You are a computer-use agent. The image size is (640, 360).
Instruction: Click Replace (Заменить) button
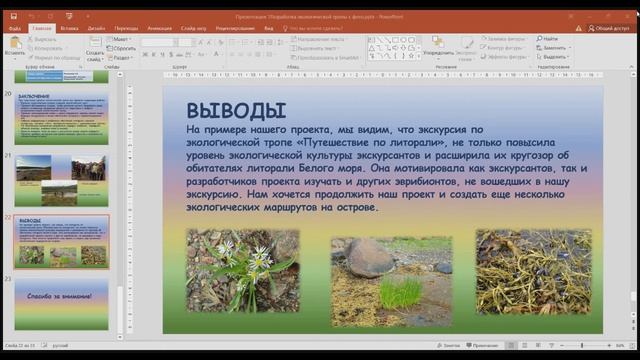(553, 48)
